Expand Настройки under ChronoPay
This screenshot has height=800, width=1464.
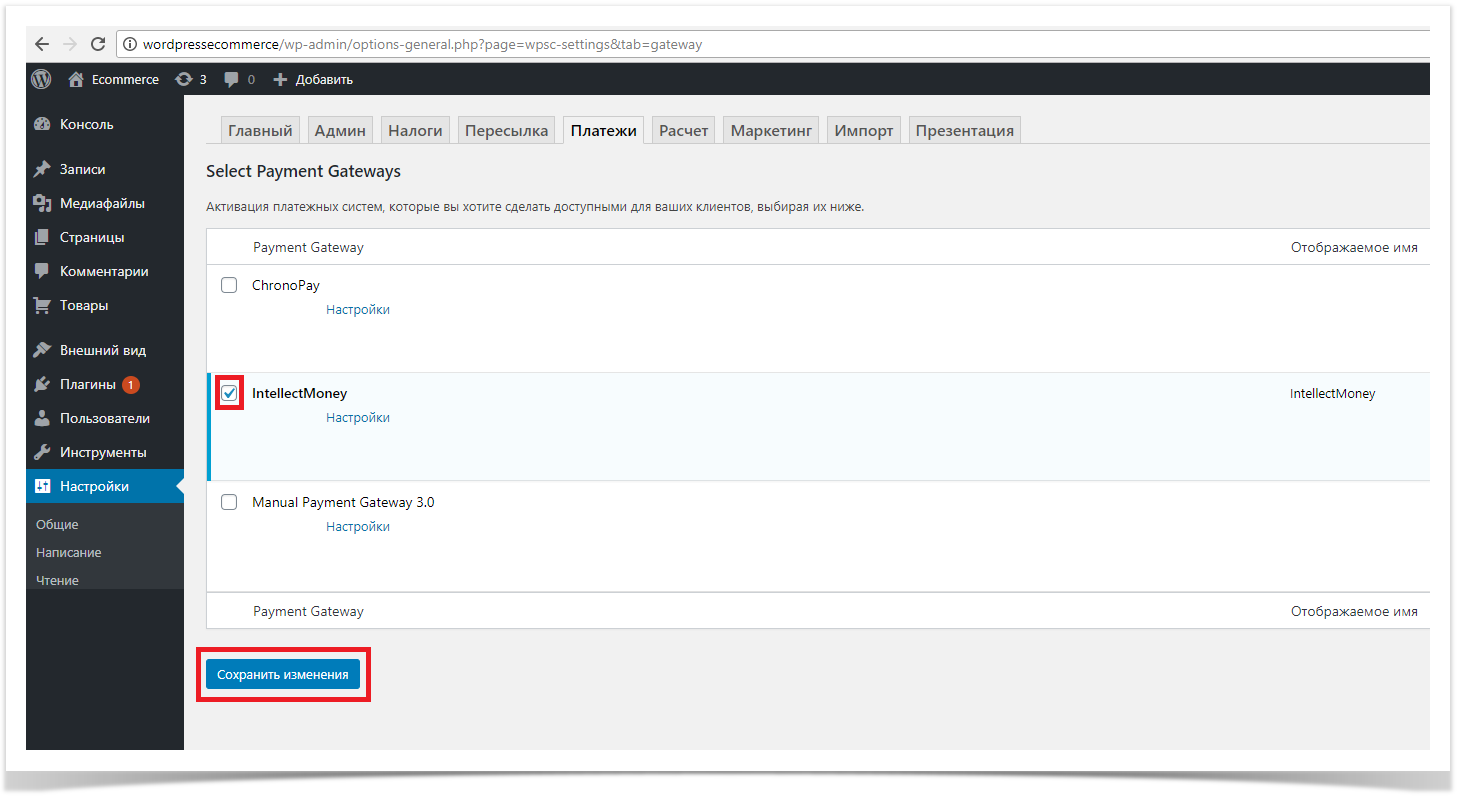pyautogui.click(x=357, y=310)
